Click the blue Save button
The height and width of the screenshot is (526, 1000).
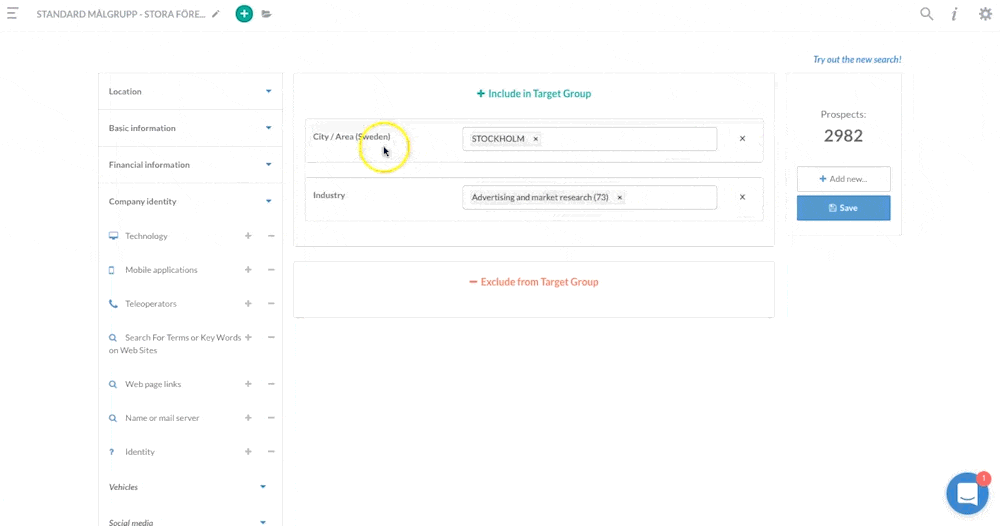843,208
